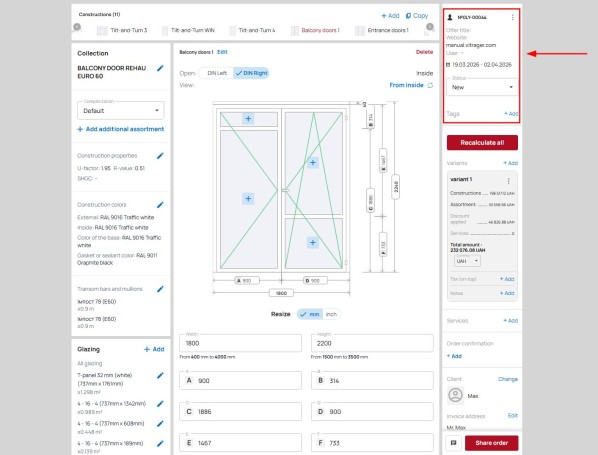Image resolution: width=598 pixels, height=455 pixels.
Task: Select DIN Left opening direction
Action: 216,73
